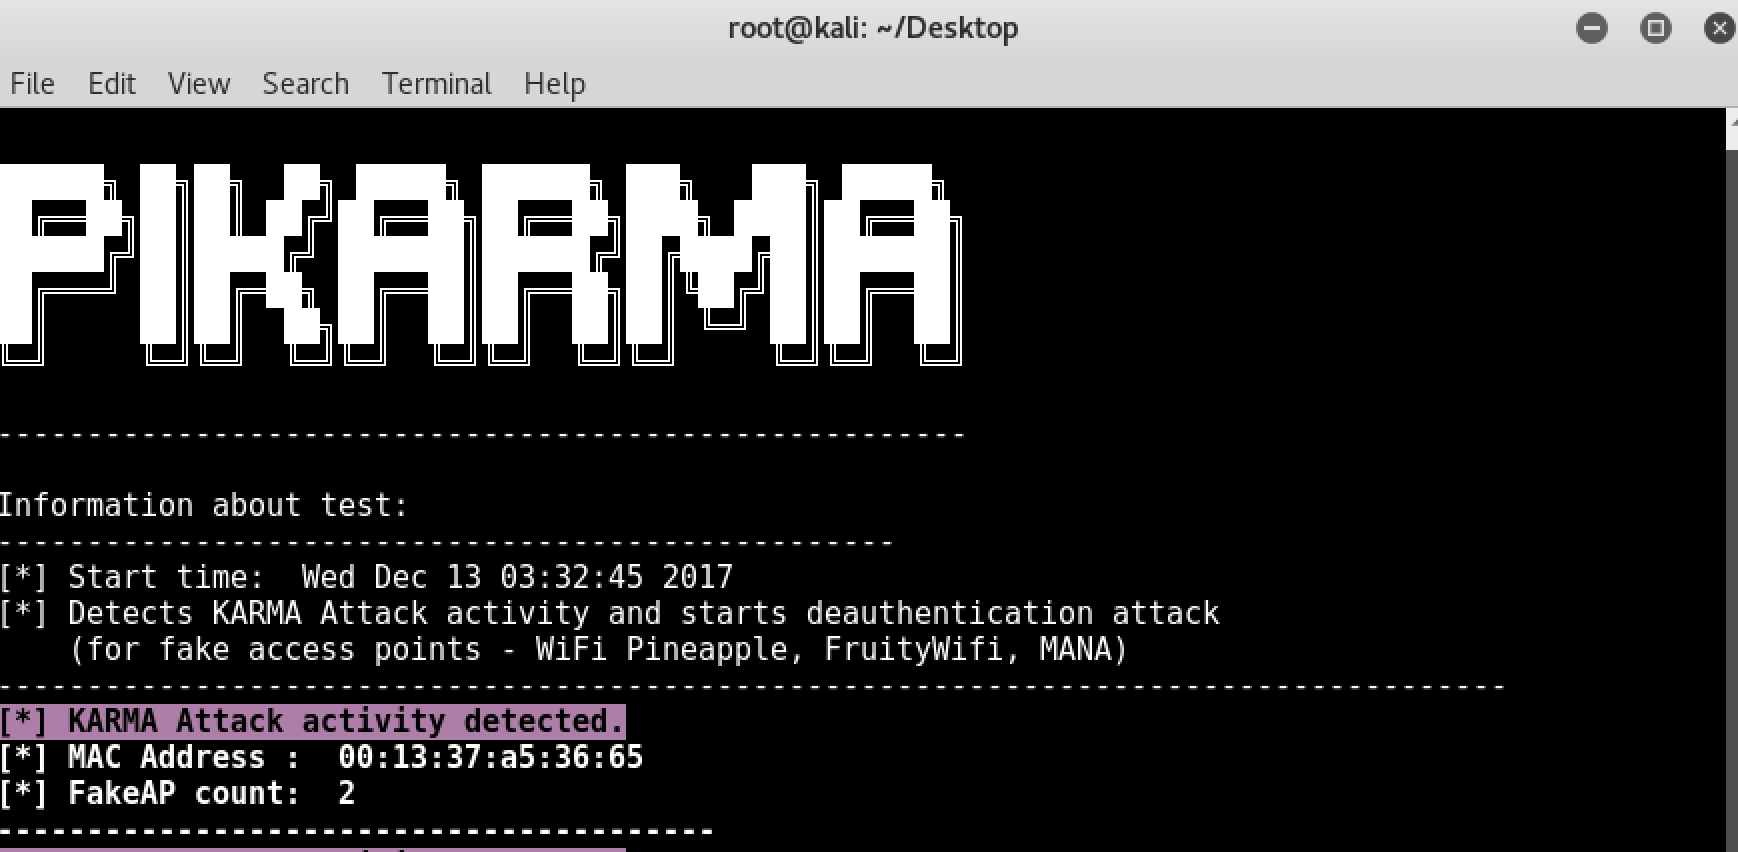
Task: Close the root@kali terminal window
Action: coord(1719,28)
